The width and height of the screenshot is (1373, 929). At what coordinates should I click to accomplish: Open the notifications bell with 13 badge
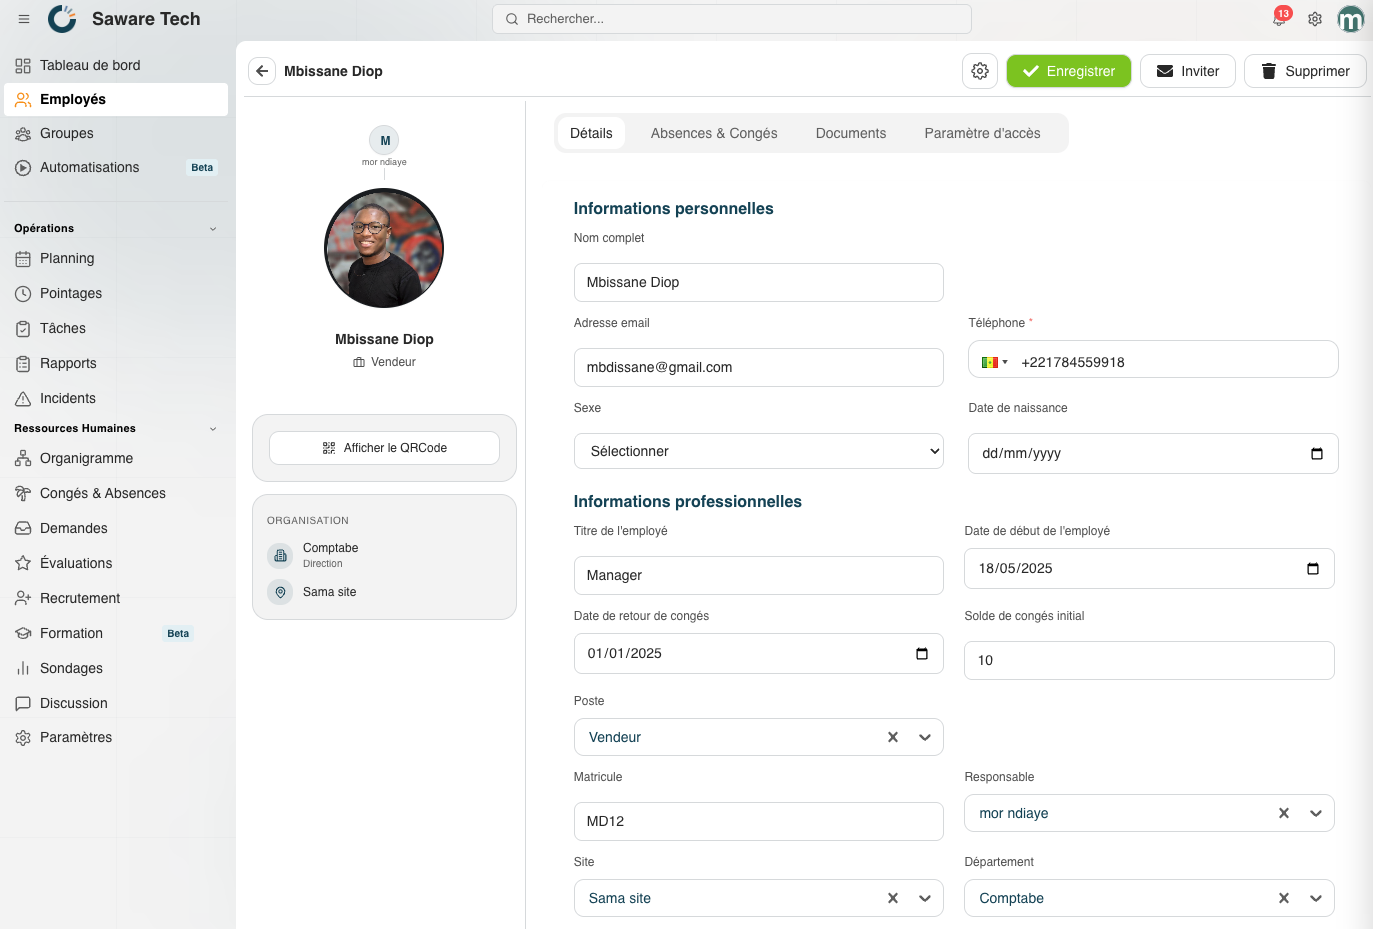[x=1279, y=18]
